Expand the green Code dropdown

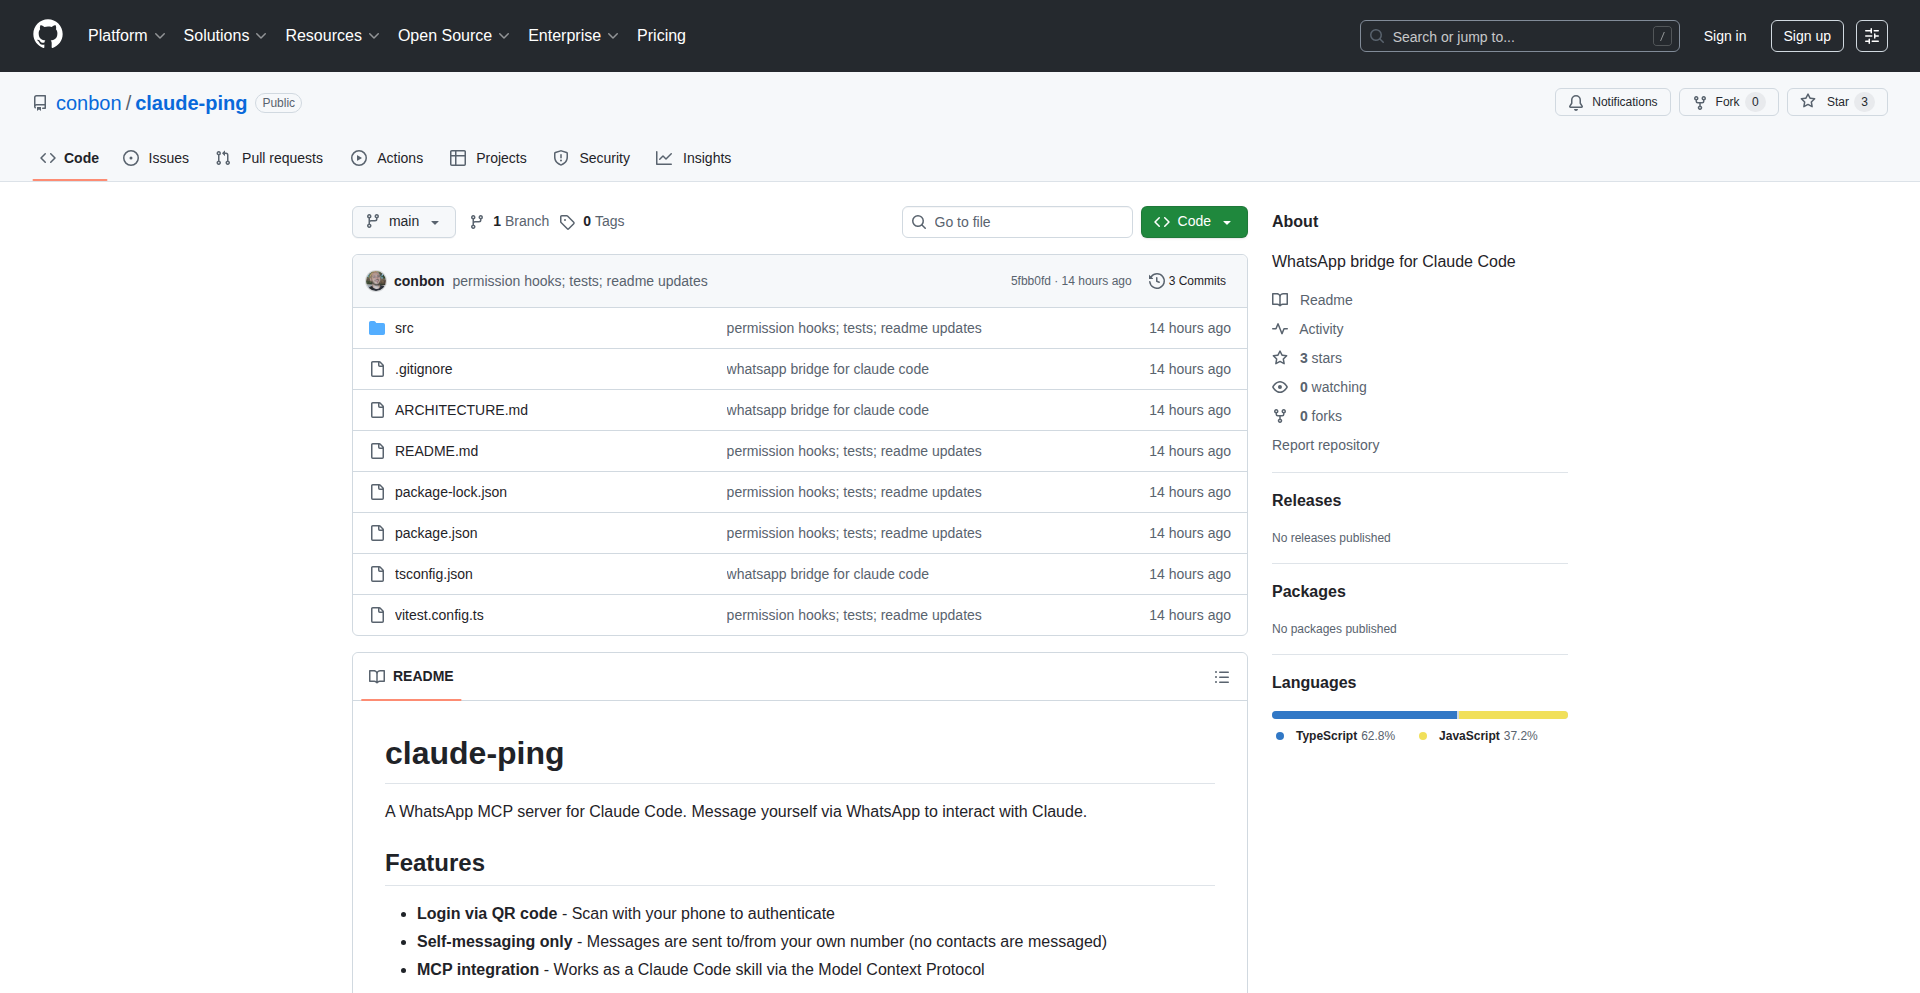[x=1193, y=222]
